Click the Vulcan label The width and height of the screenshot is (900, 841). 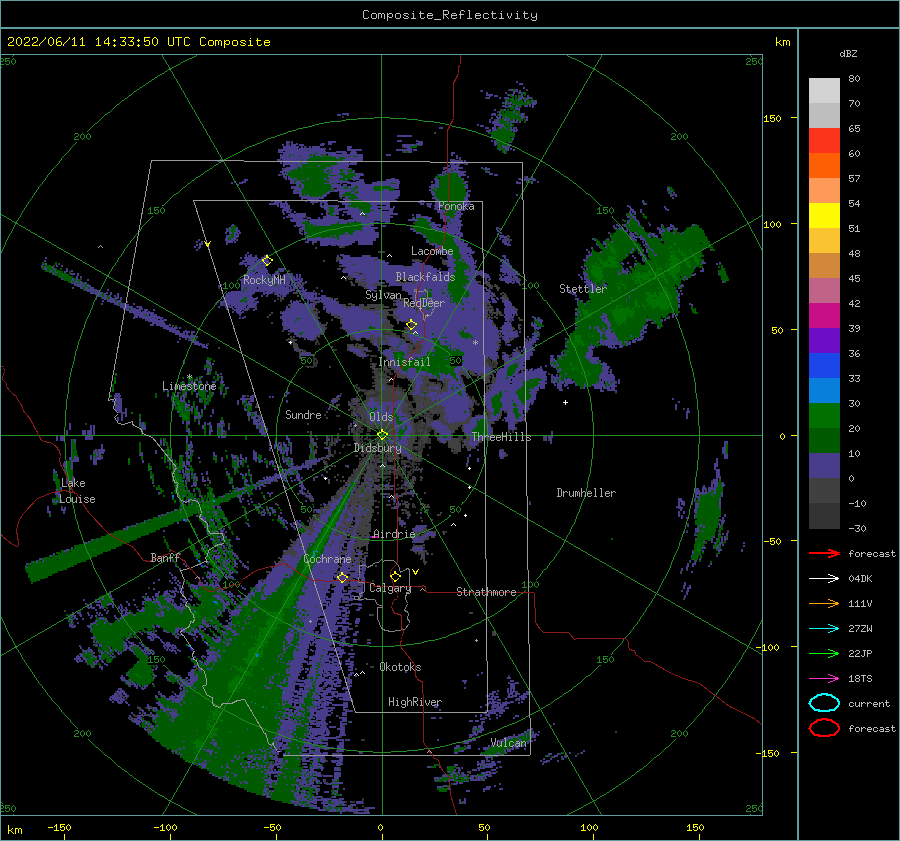click(509, 743)
